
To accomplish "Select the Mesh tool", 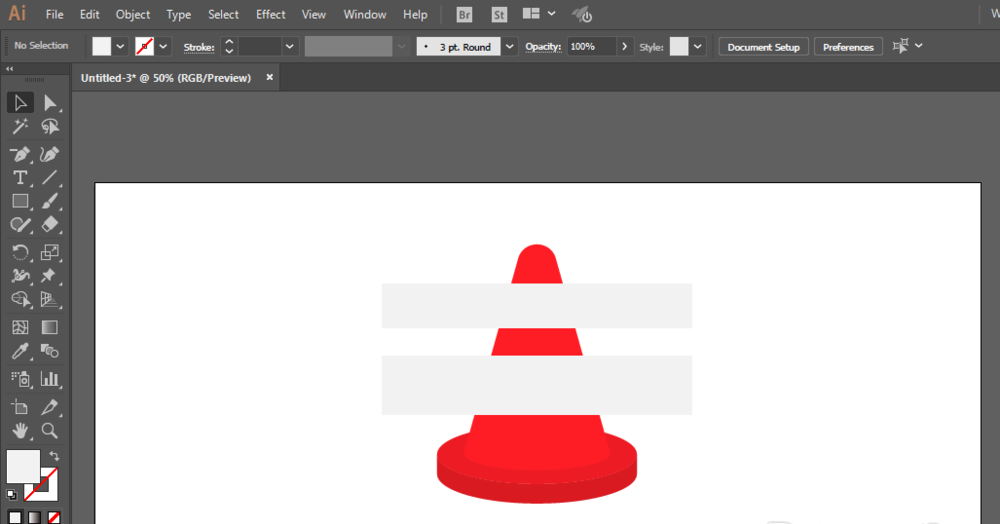I will point(20,328).
